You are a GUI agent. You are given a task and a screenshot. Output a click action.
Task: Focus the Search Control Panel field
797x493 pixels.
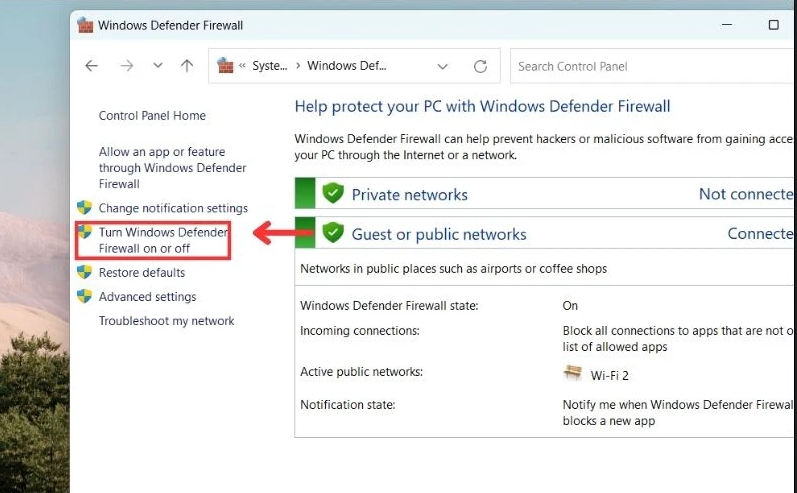point(653,66)
